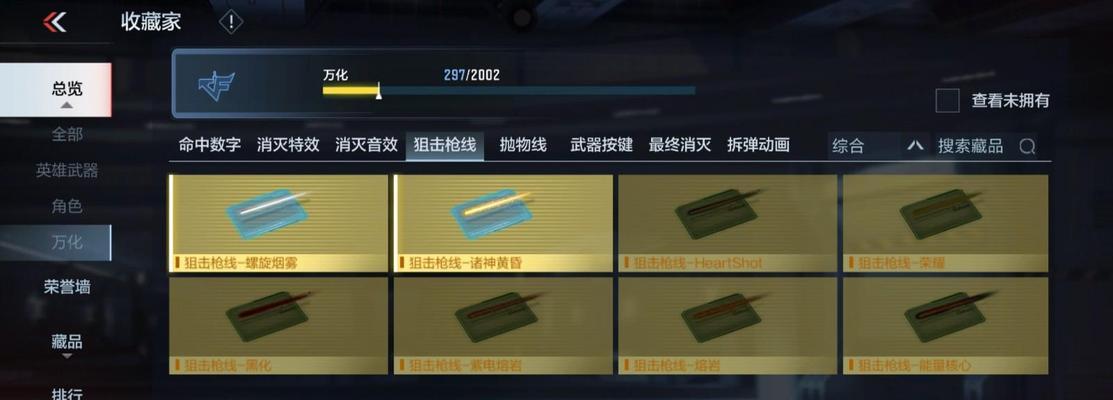Click the red back arrow icon
Viewport: 1113px width, 400px height.
click(54, 22)
